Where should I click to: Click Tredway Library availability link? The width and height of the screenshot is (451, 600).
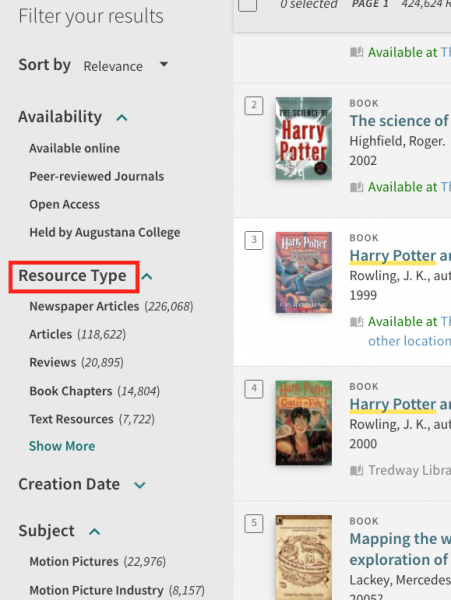(409, 470)
